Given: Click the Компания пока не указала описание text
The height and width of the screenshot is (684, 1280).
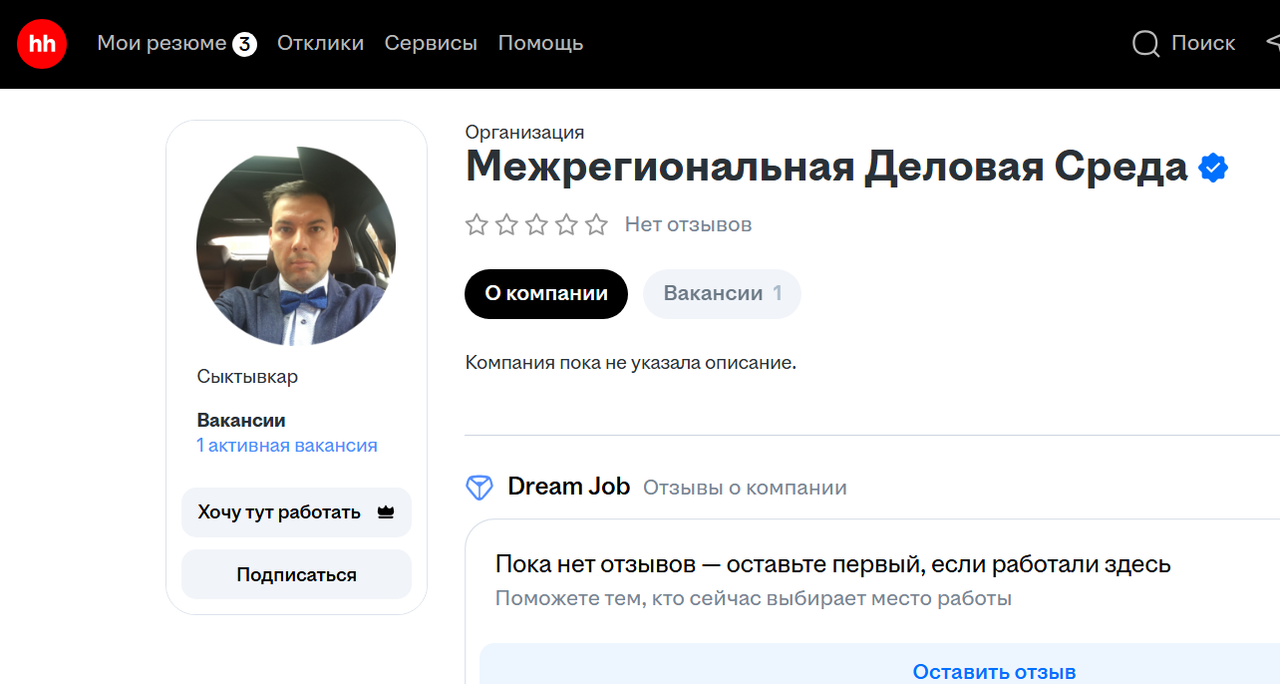Looking at the screenshot, I should (x=631, y=362).
